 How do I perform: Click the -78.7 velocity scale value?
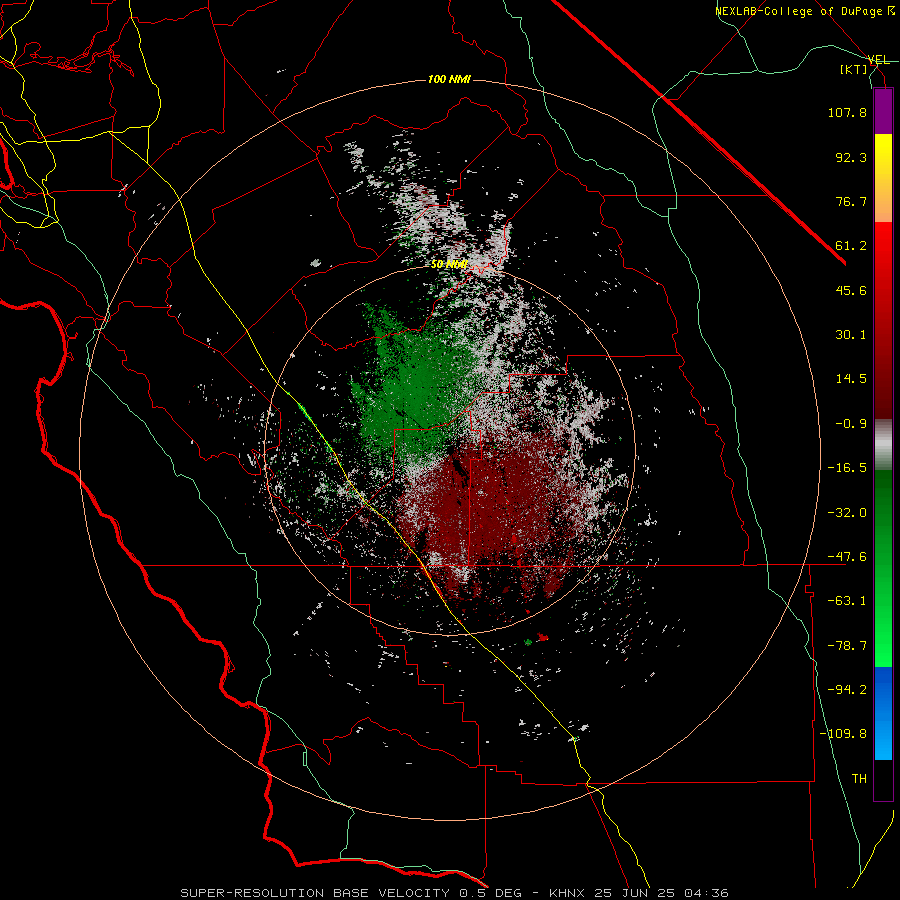(847, 646)
